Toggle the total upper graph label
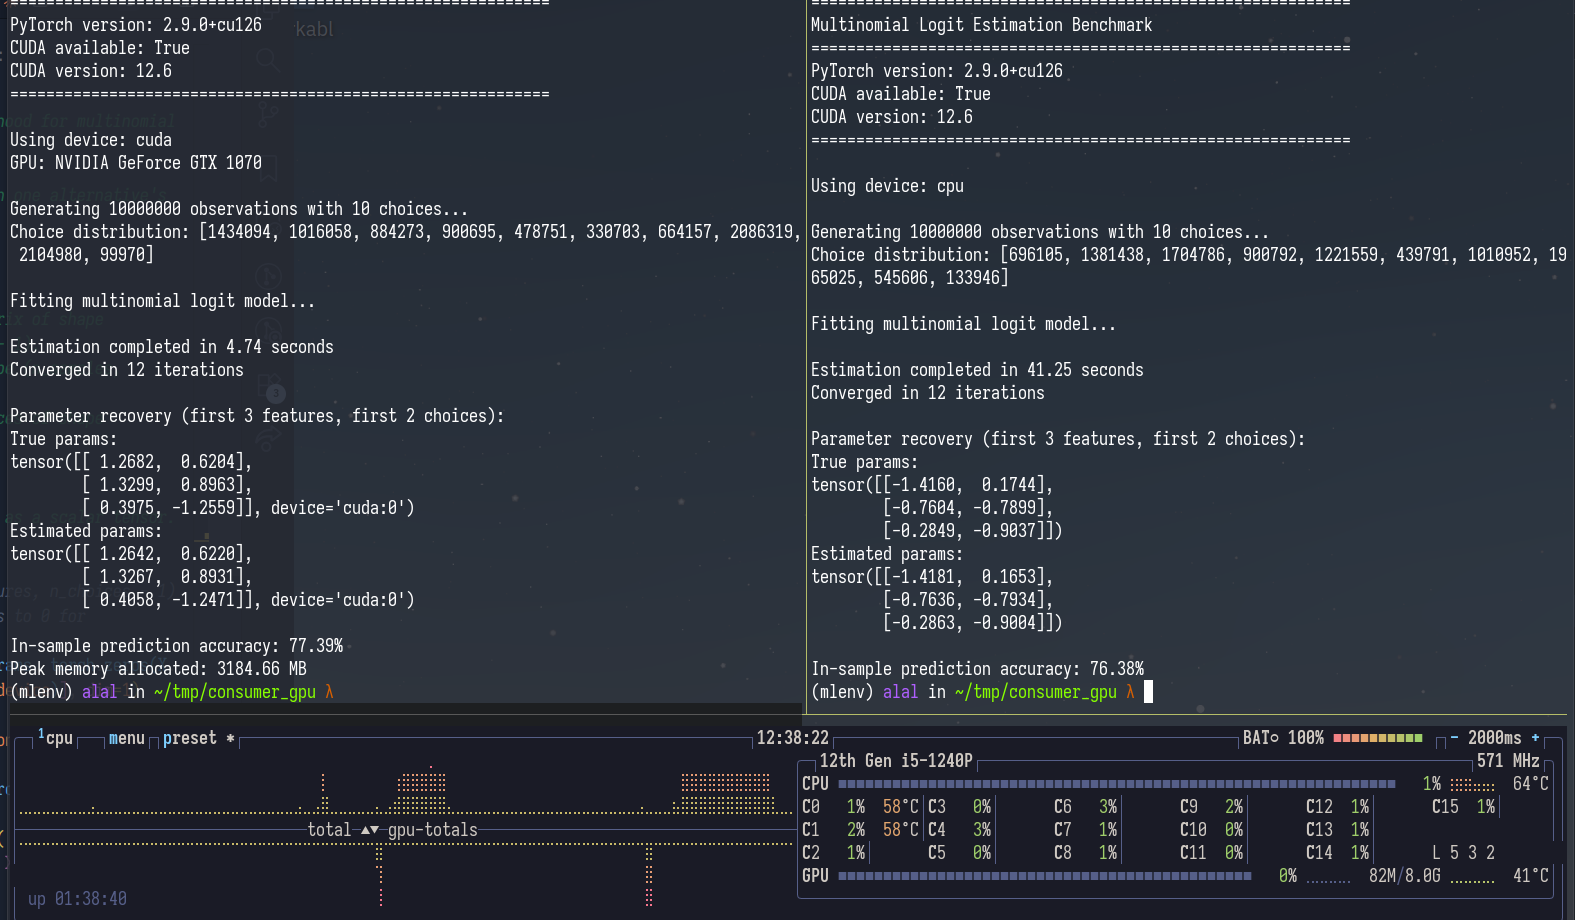 pos(329,830)
